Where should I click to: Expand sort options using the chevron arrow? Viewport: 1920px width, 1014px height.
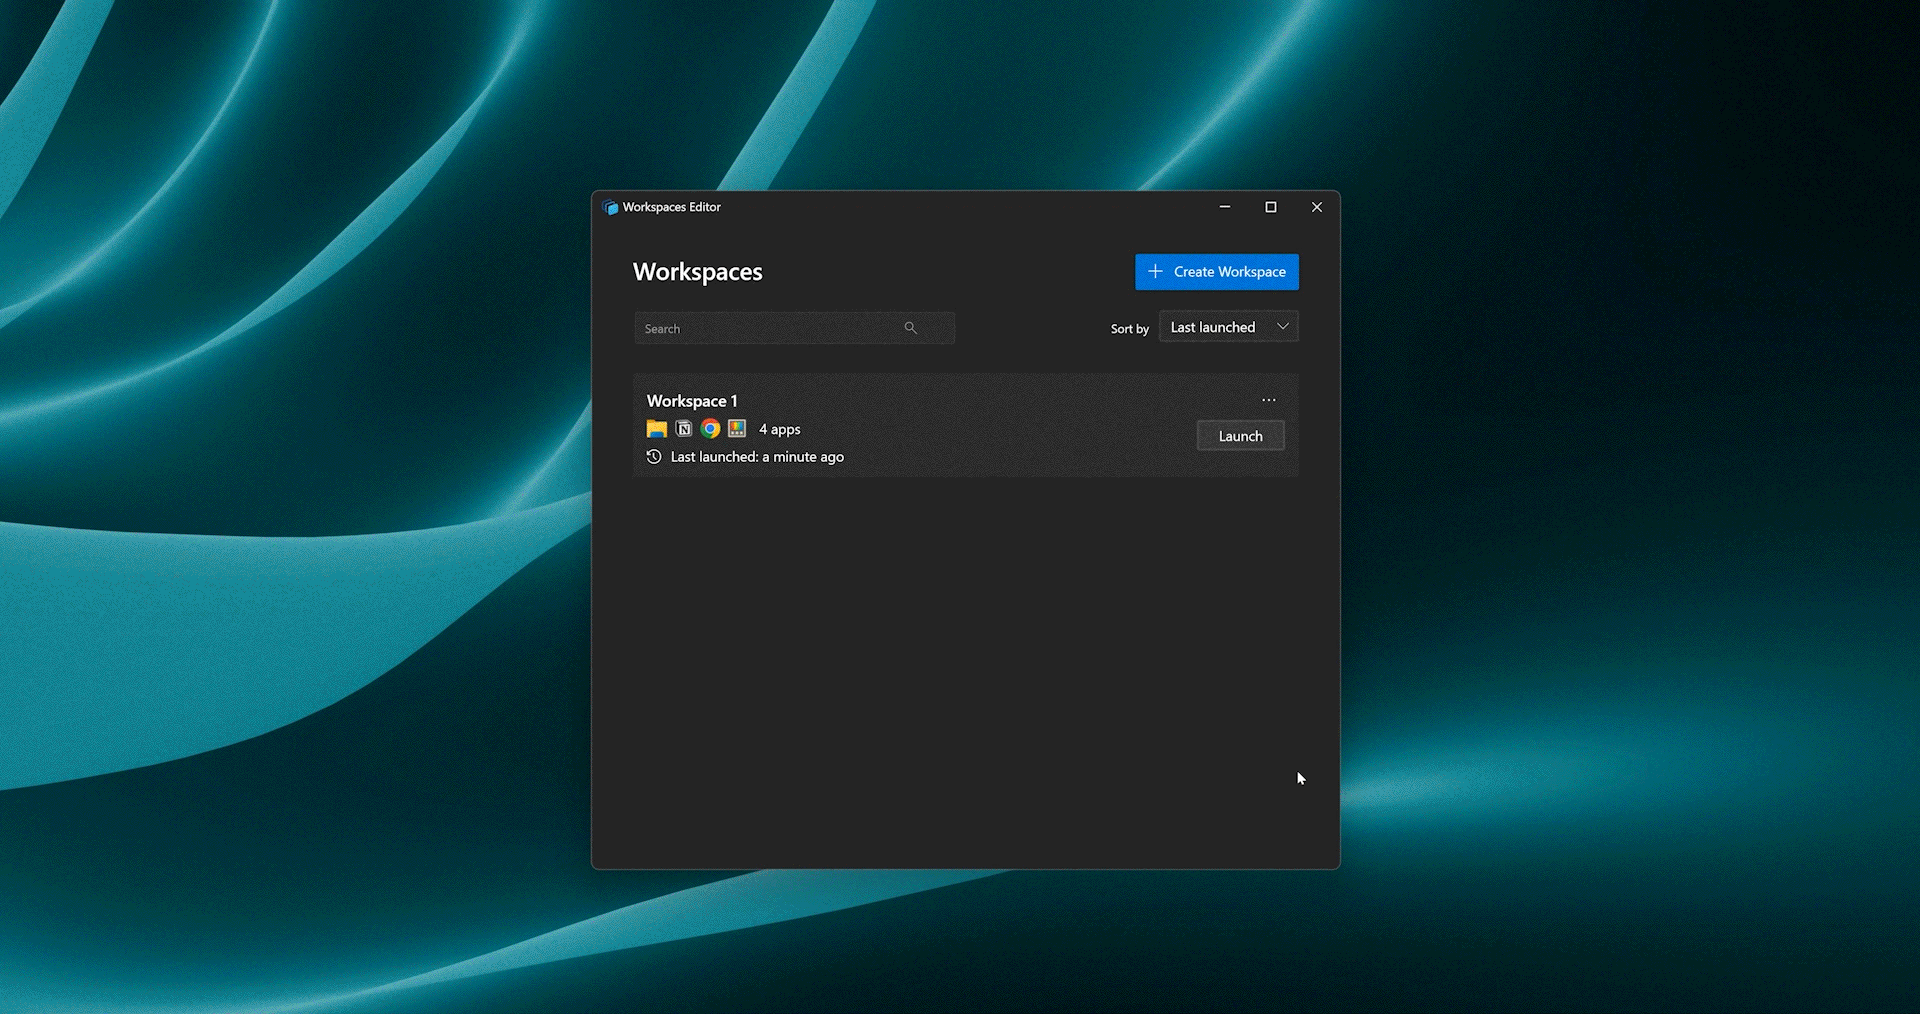(x=1282, y=327)
